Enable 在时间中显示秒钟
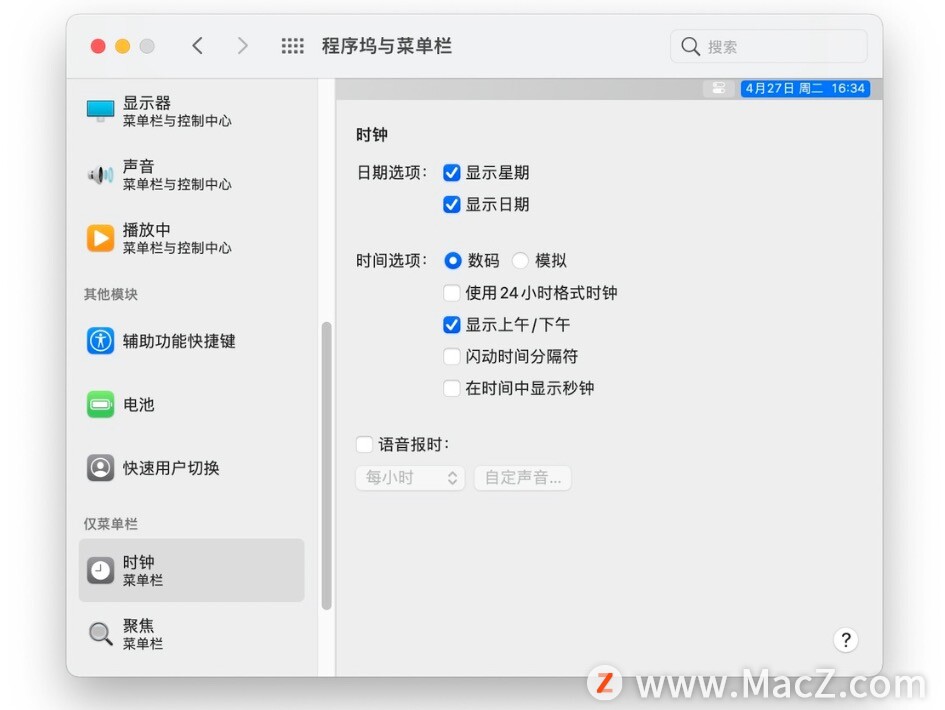 (x=452, y=388)
